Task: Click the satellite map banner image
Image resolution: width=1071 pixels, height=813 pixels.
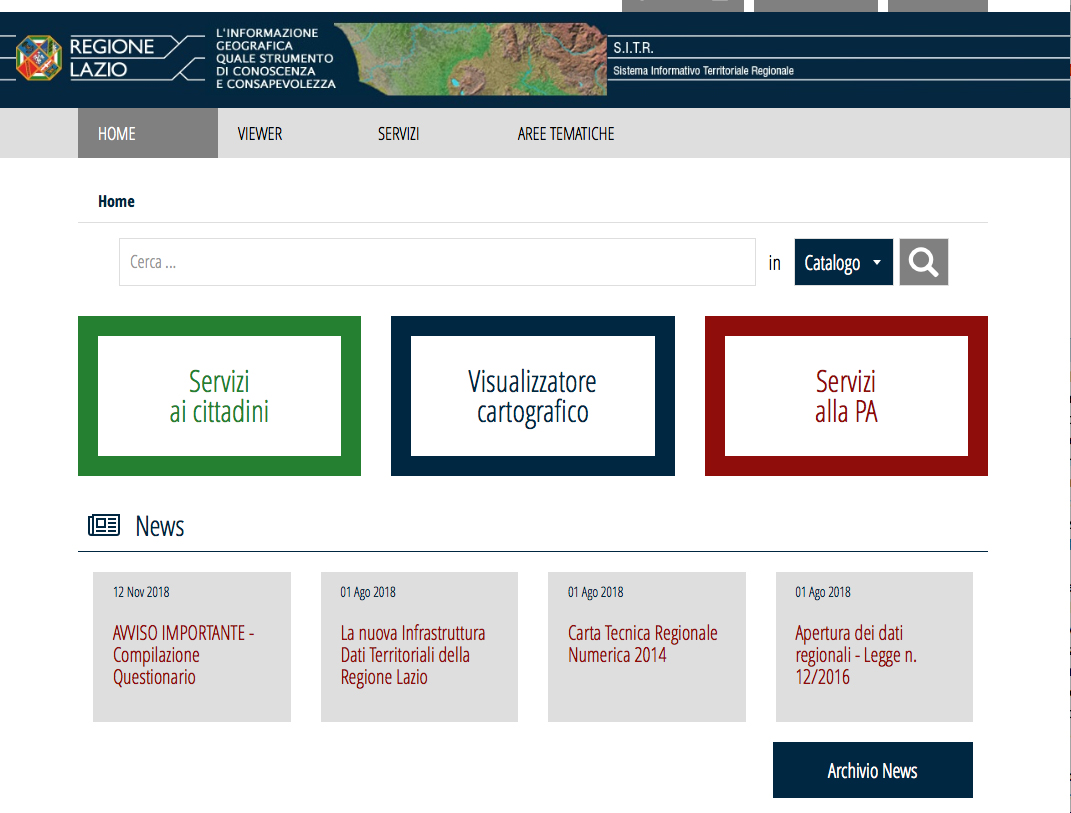Action: 470,59
